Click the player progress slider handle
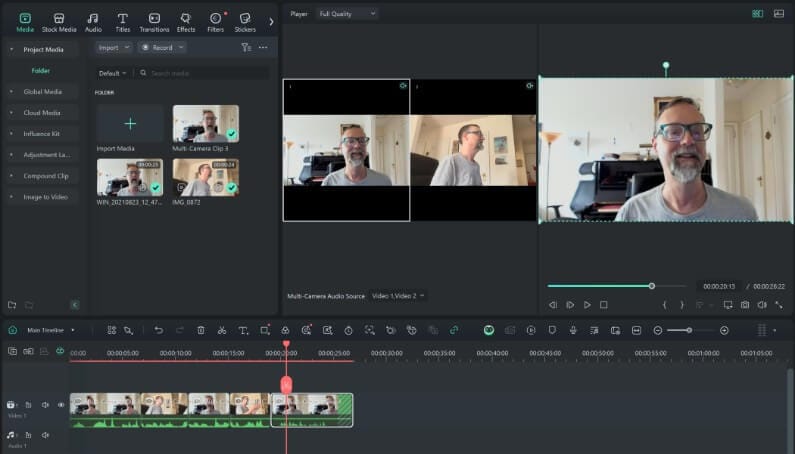 [x=652, y=286]
